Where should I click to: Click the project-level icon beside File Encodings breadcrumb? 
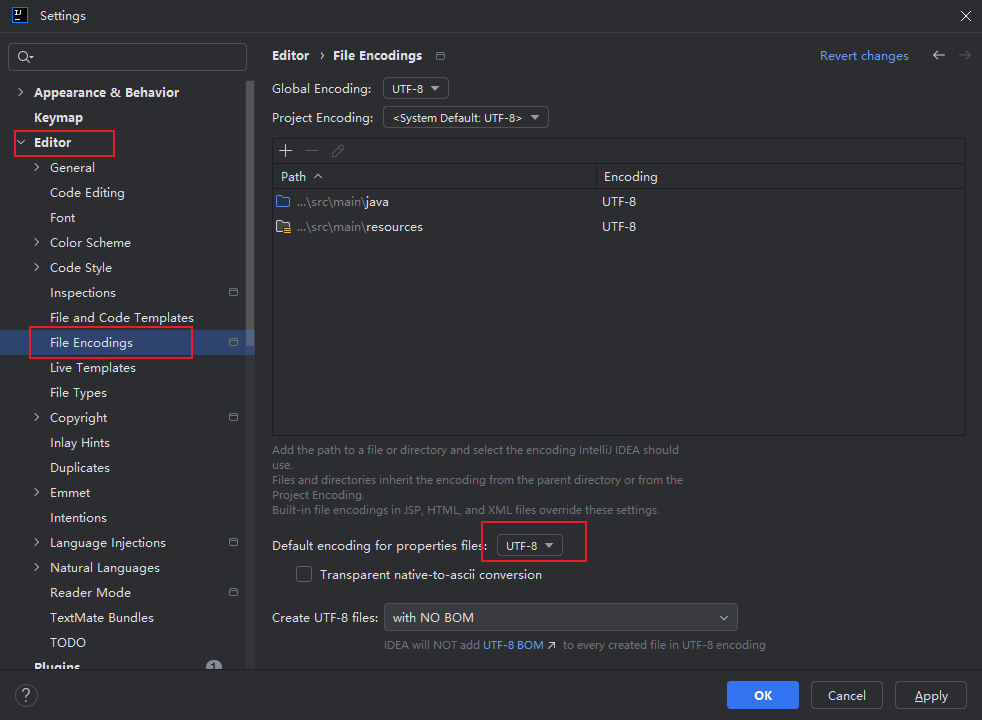[x=440, y=56]
